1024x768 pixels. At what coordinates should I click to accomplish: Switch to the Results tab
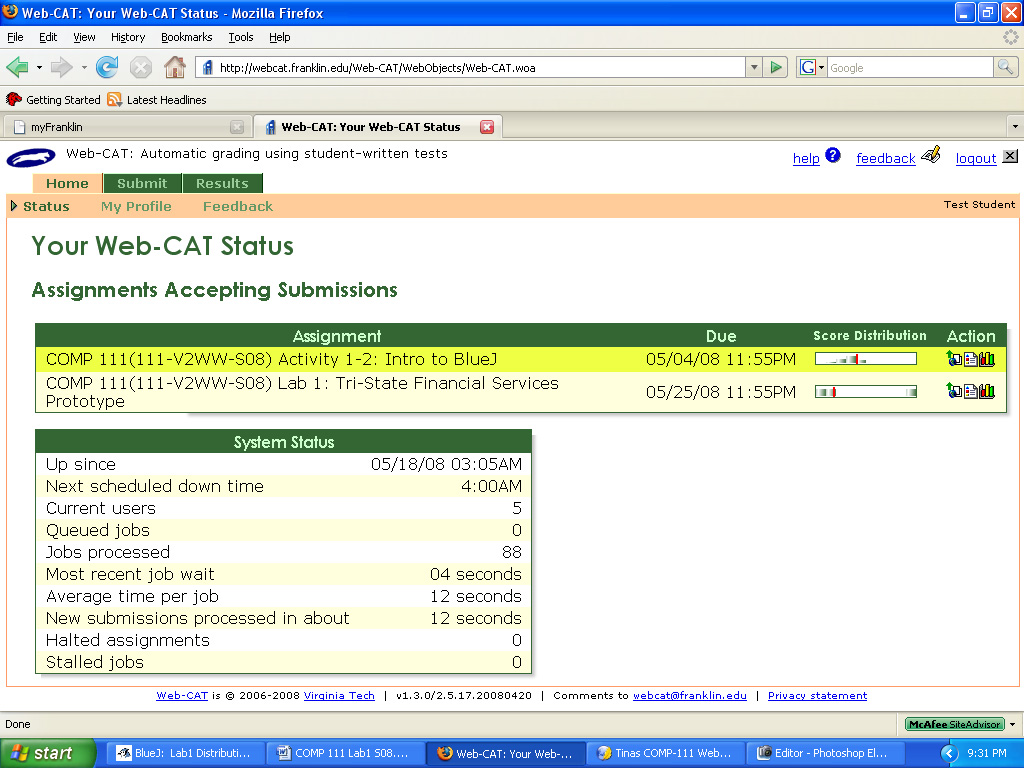click(222, 184)
